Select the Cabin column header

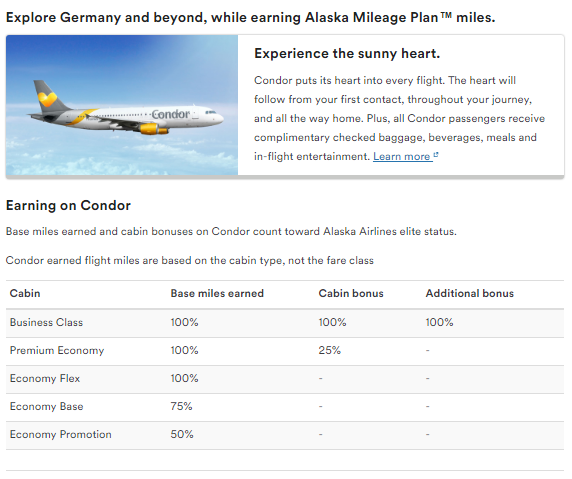[x=25, y=293]
